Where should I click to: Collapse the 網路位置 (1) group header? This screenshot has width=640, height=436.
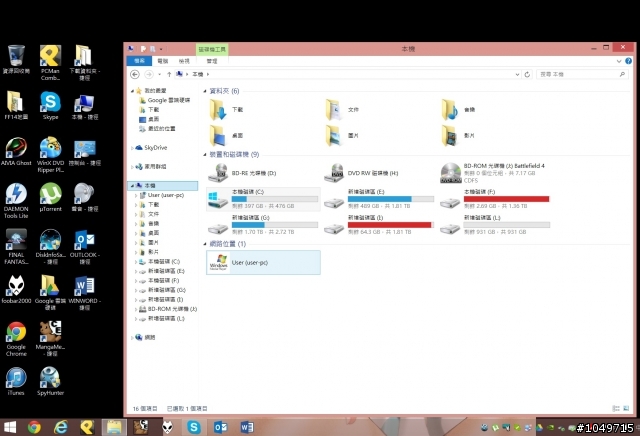coord(205,244)
